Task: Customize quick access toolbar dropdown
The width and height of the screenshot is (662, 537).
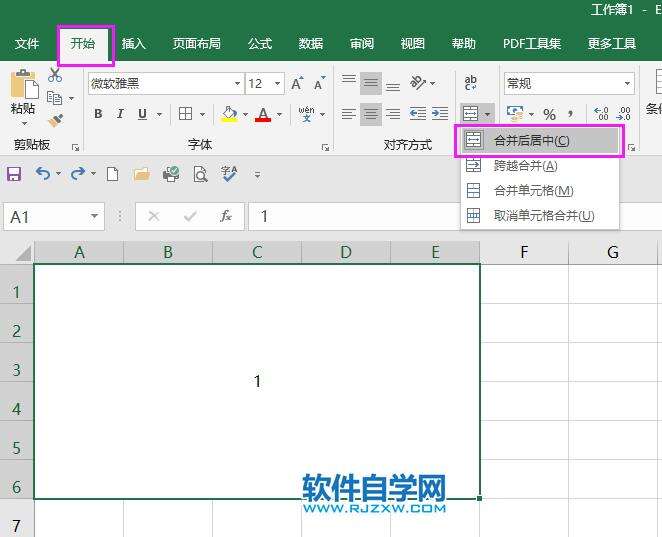Action: coord(257,174)
